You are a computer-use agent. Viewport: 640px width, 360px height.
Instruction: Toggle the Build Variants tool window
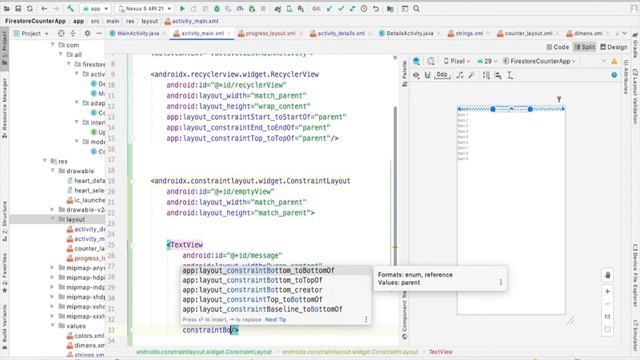tap(4, 327)
